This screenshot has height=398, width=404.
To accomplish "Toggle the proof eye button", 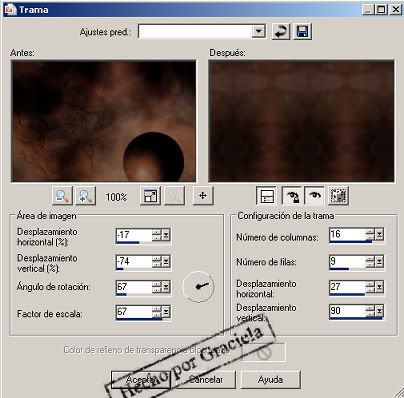I will pos(314,196).
